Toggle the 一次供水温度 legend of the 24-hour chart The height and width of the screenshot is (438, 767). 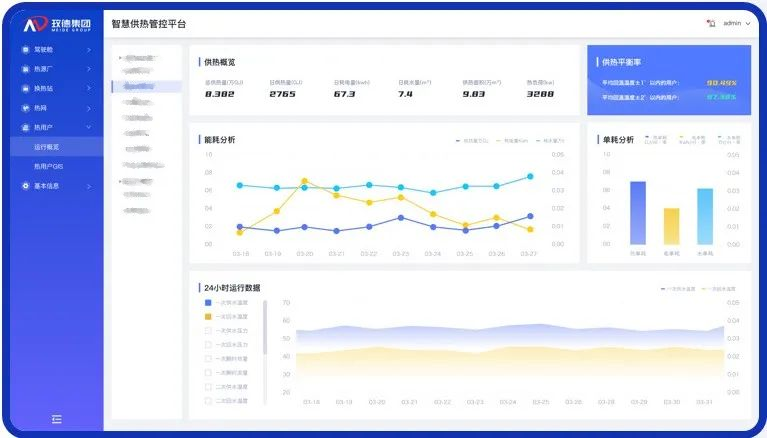point(678,289)
